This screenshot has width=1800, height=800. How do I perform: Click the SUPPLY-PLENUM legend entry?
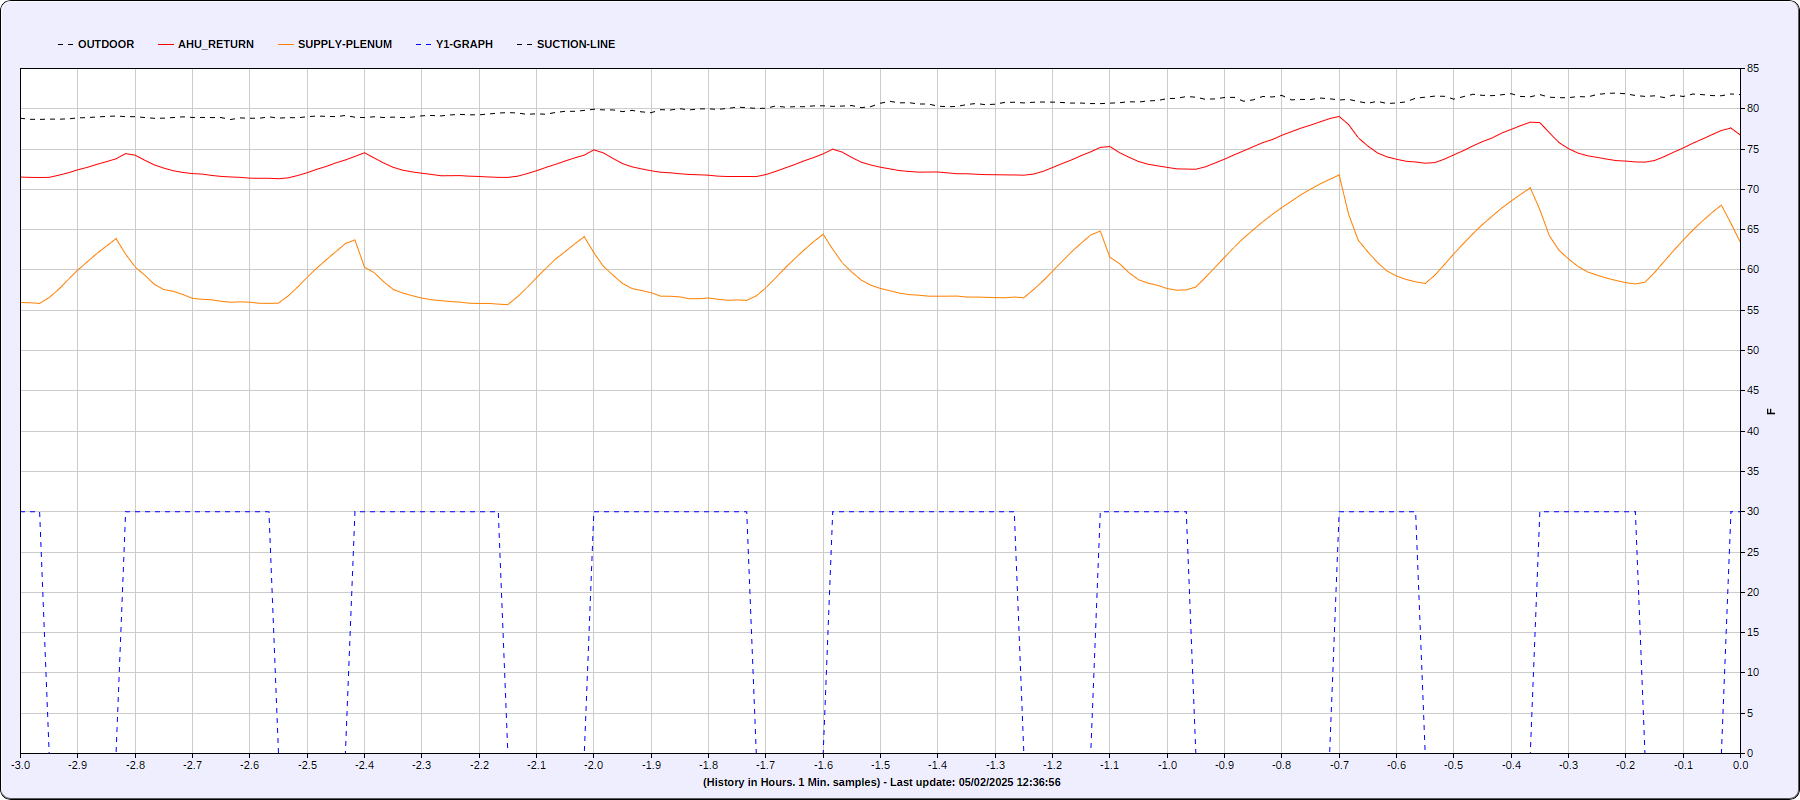(335, 44)
